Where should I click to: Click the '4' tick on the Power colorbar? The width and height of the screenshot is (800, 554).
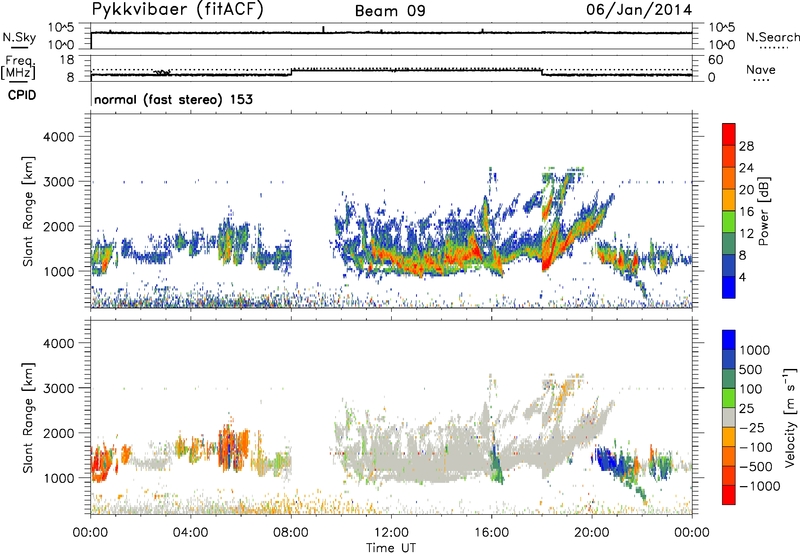pyautogui.click(x=742, y=277)
